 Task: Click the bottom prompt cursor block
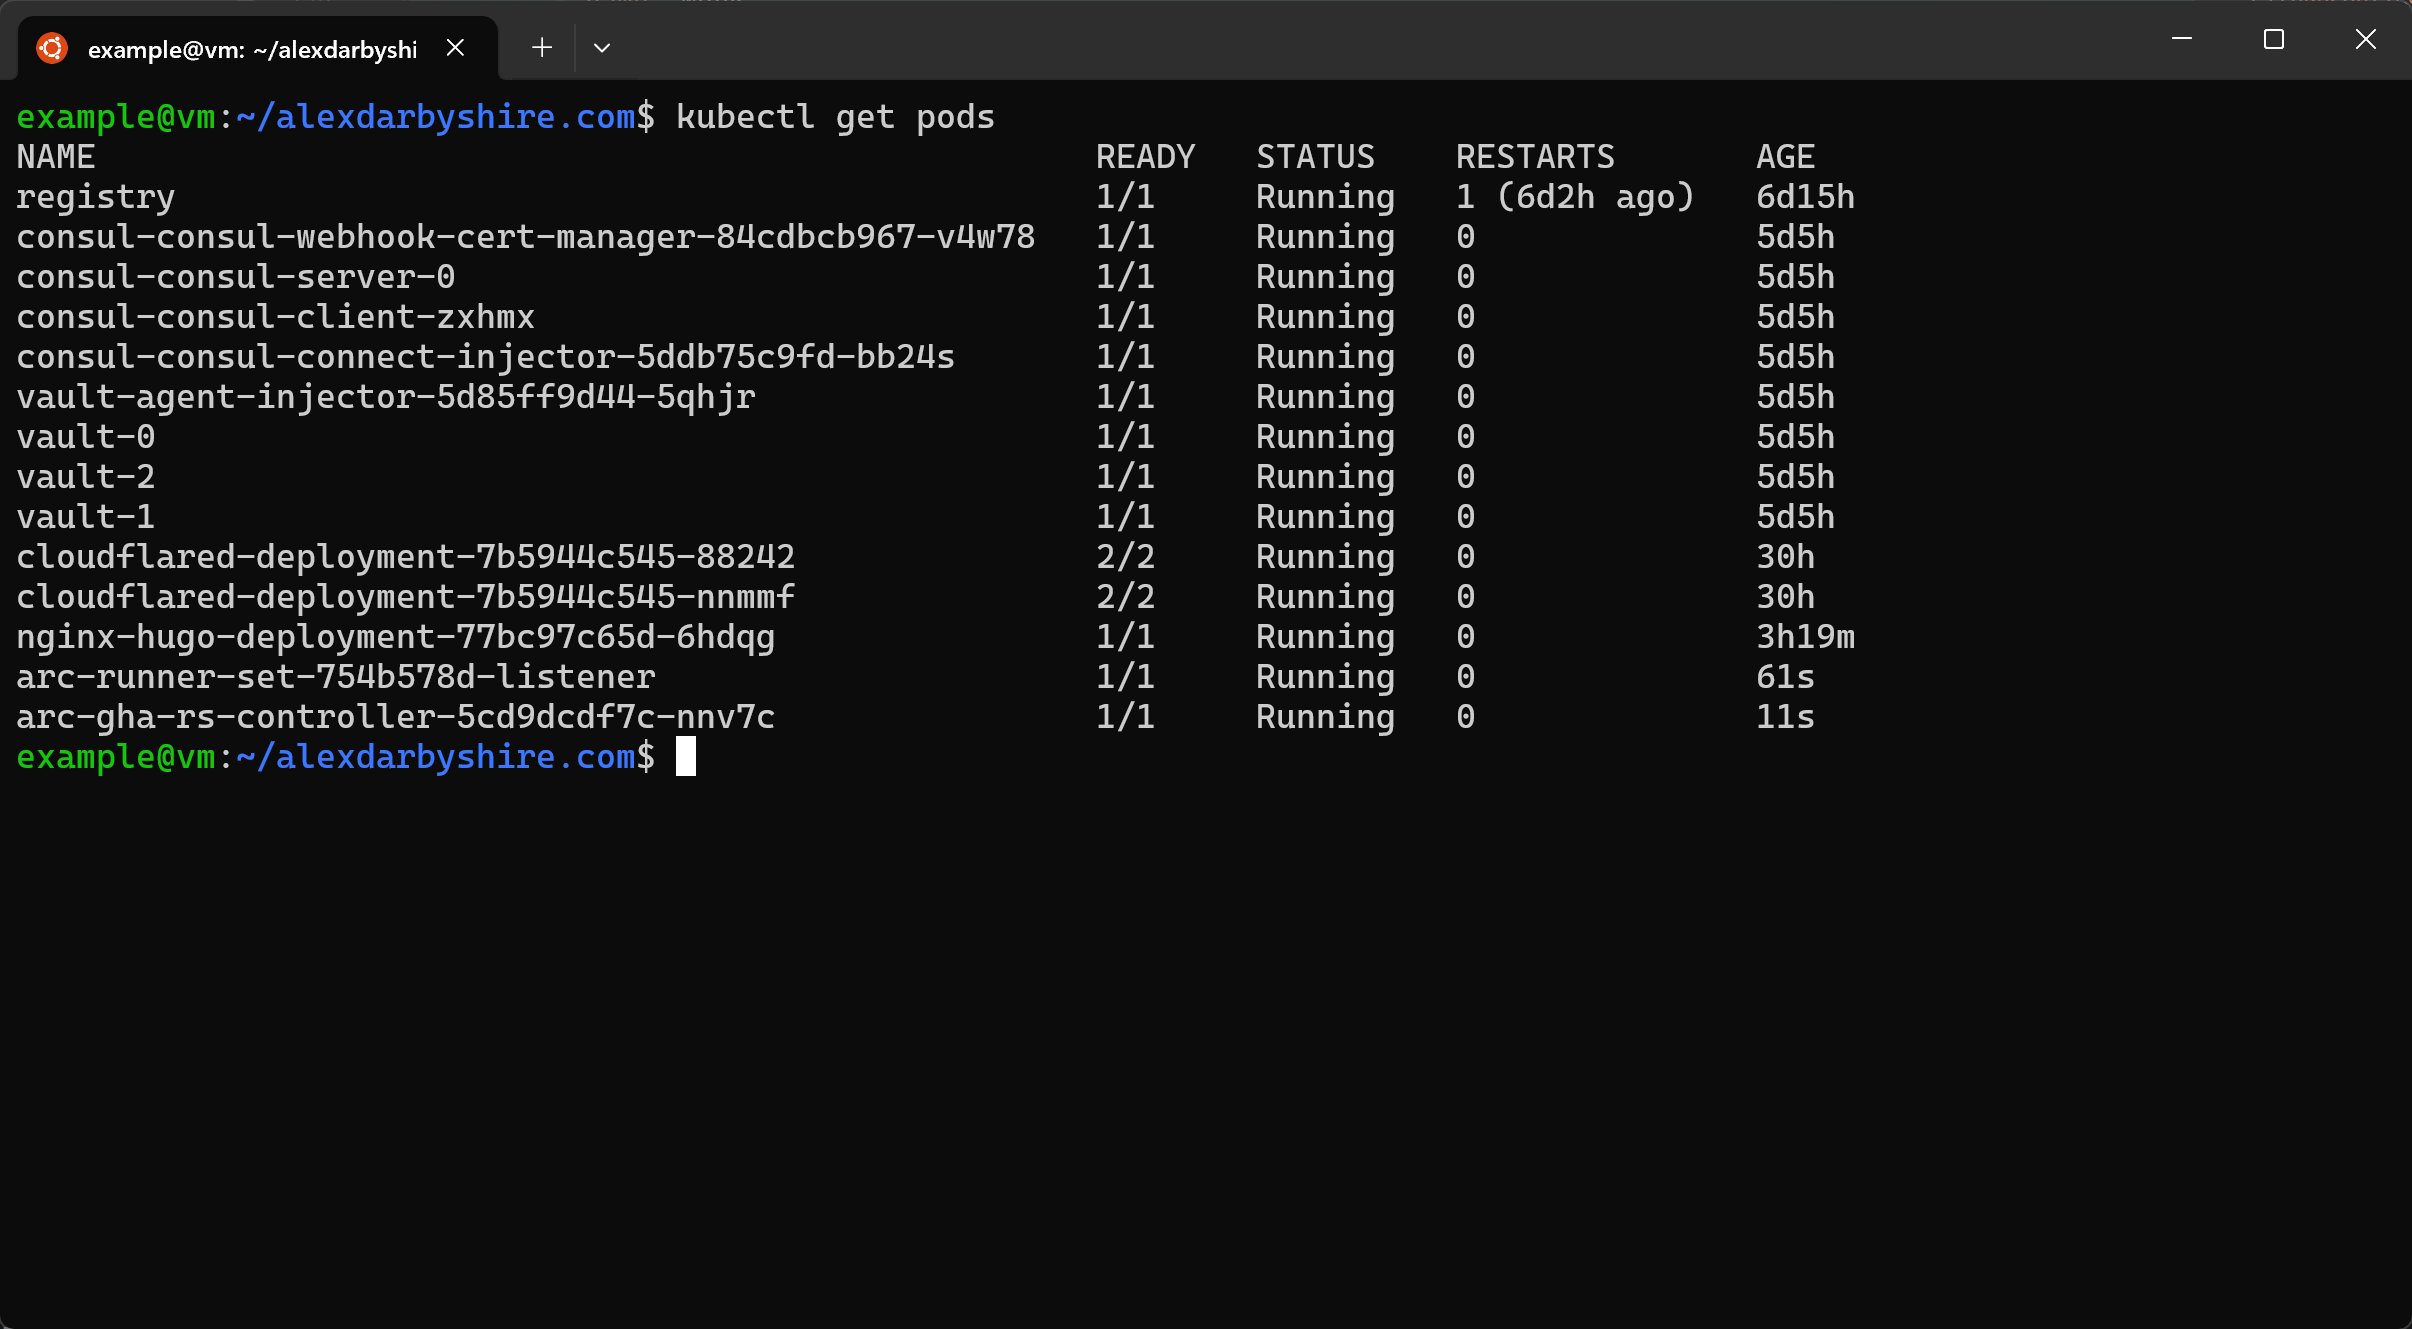686,757
